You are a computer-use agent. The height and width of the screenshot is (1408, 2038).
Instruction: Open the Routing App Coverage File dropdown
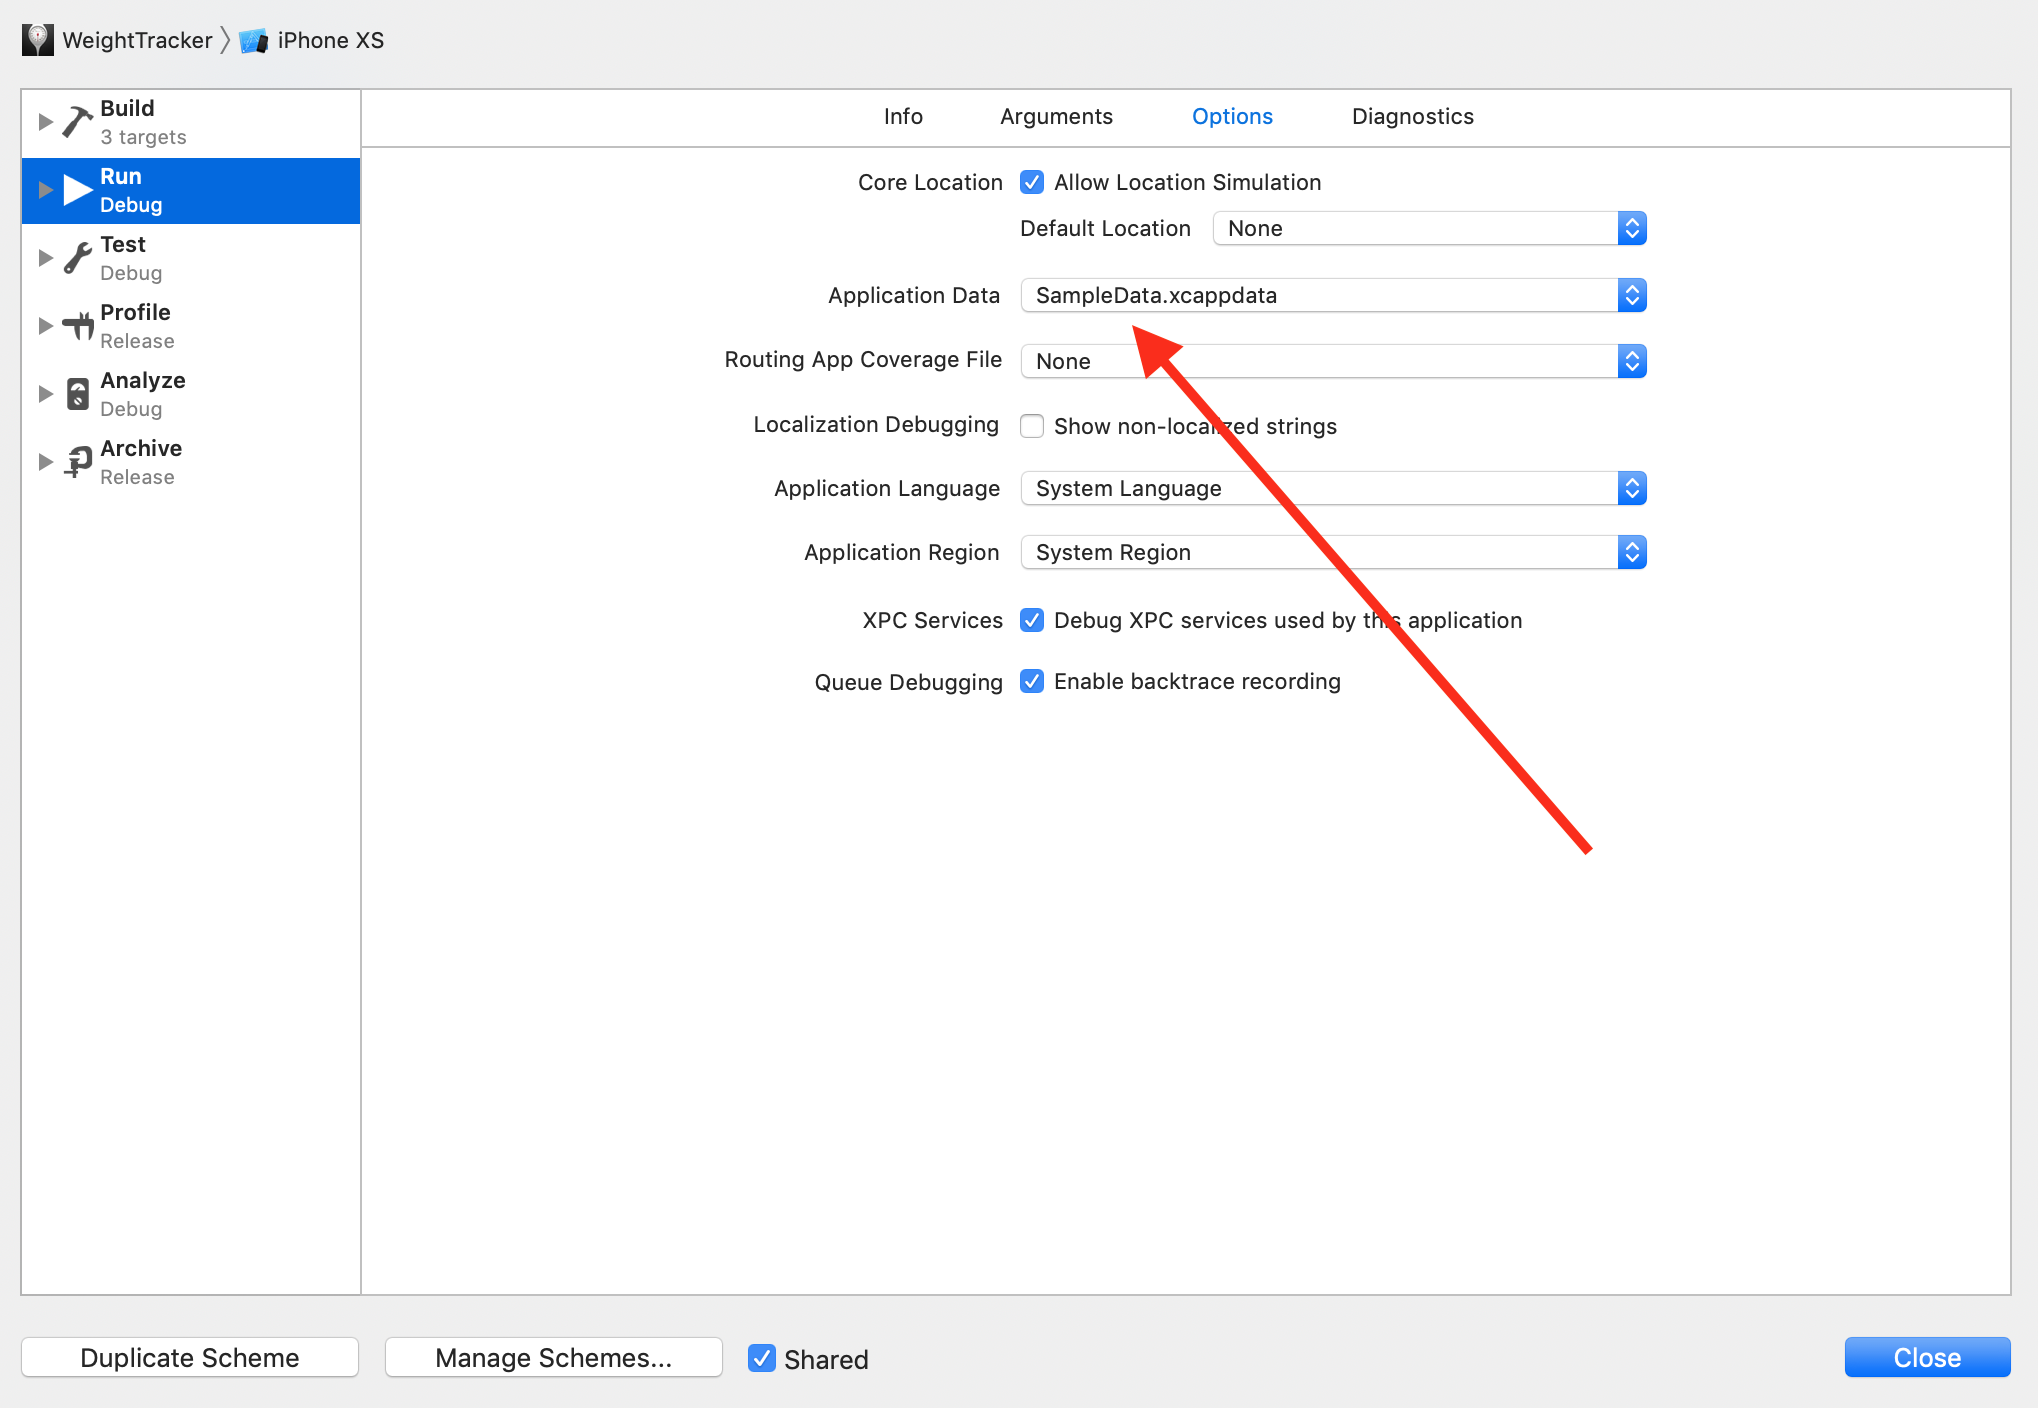pyautogui.click(x=1333, y=361)
